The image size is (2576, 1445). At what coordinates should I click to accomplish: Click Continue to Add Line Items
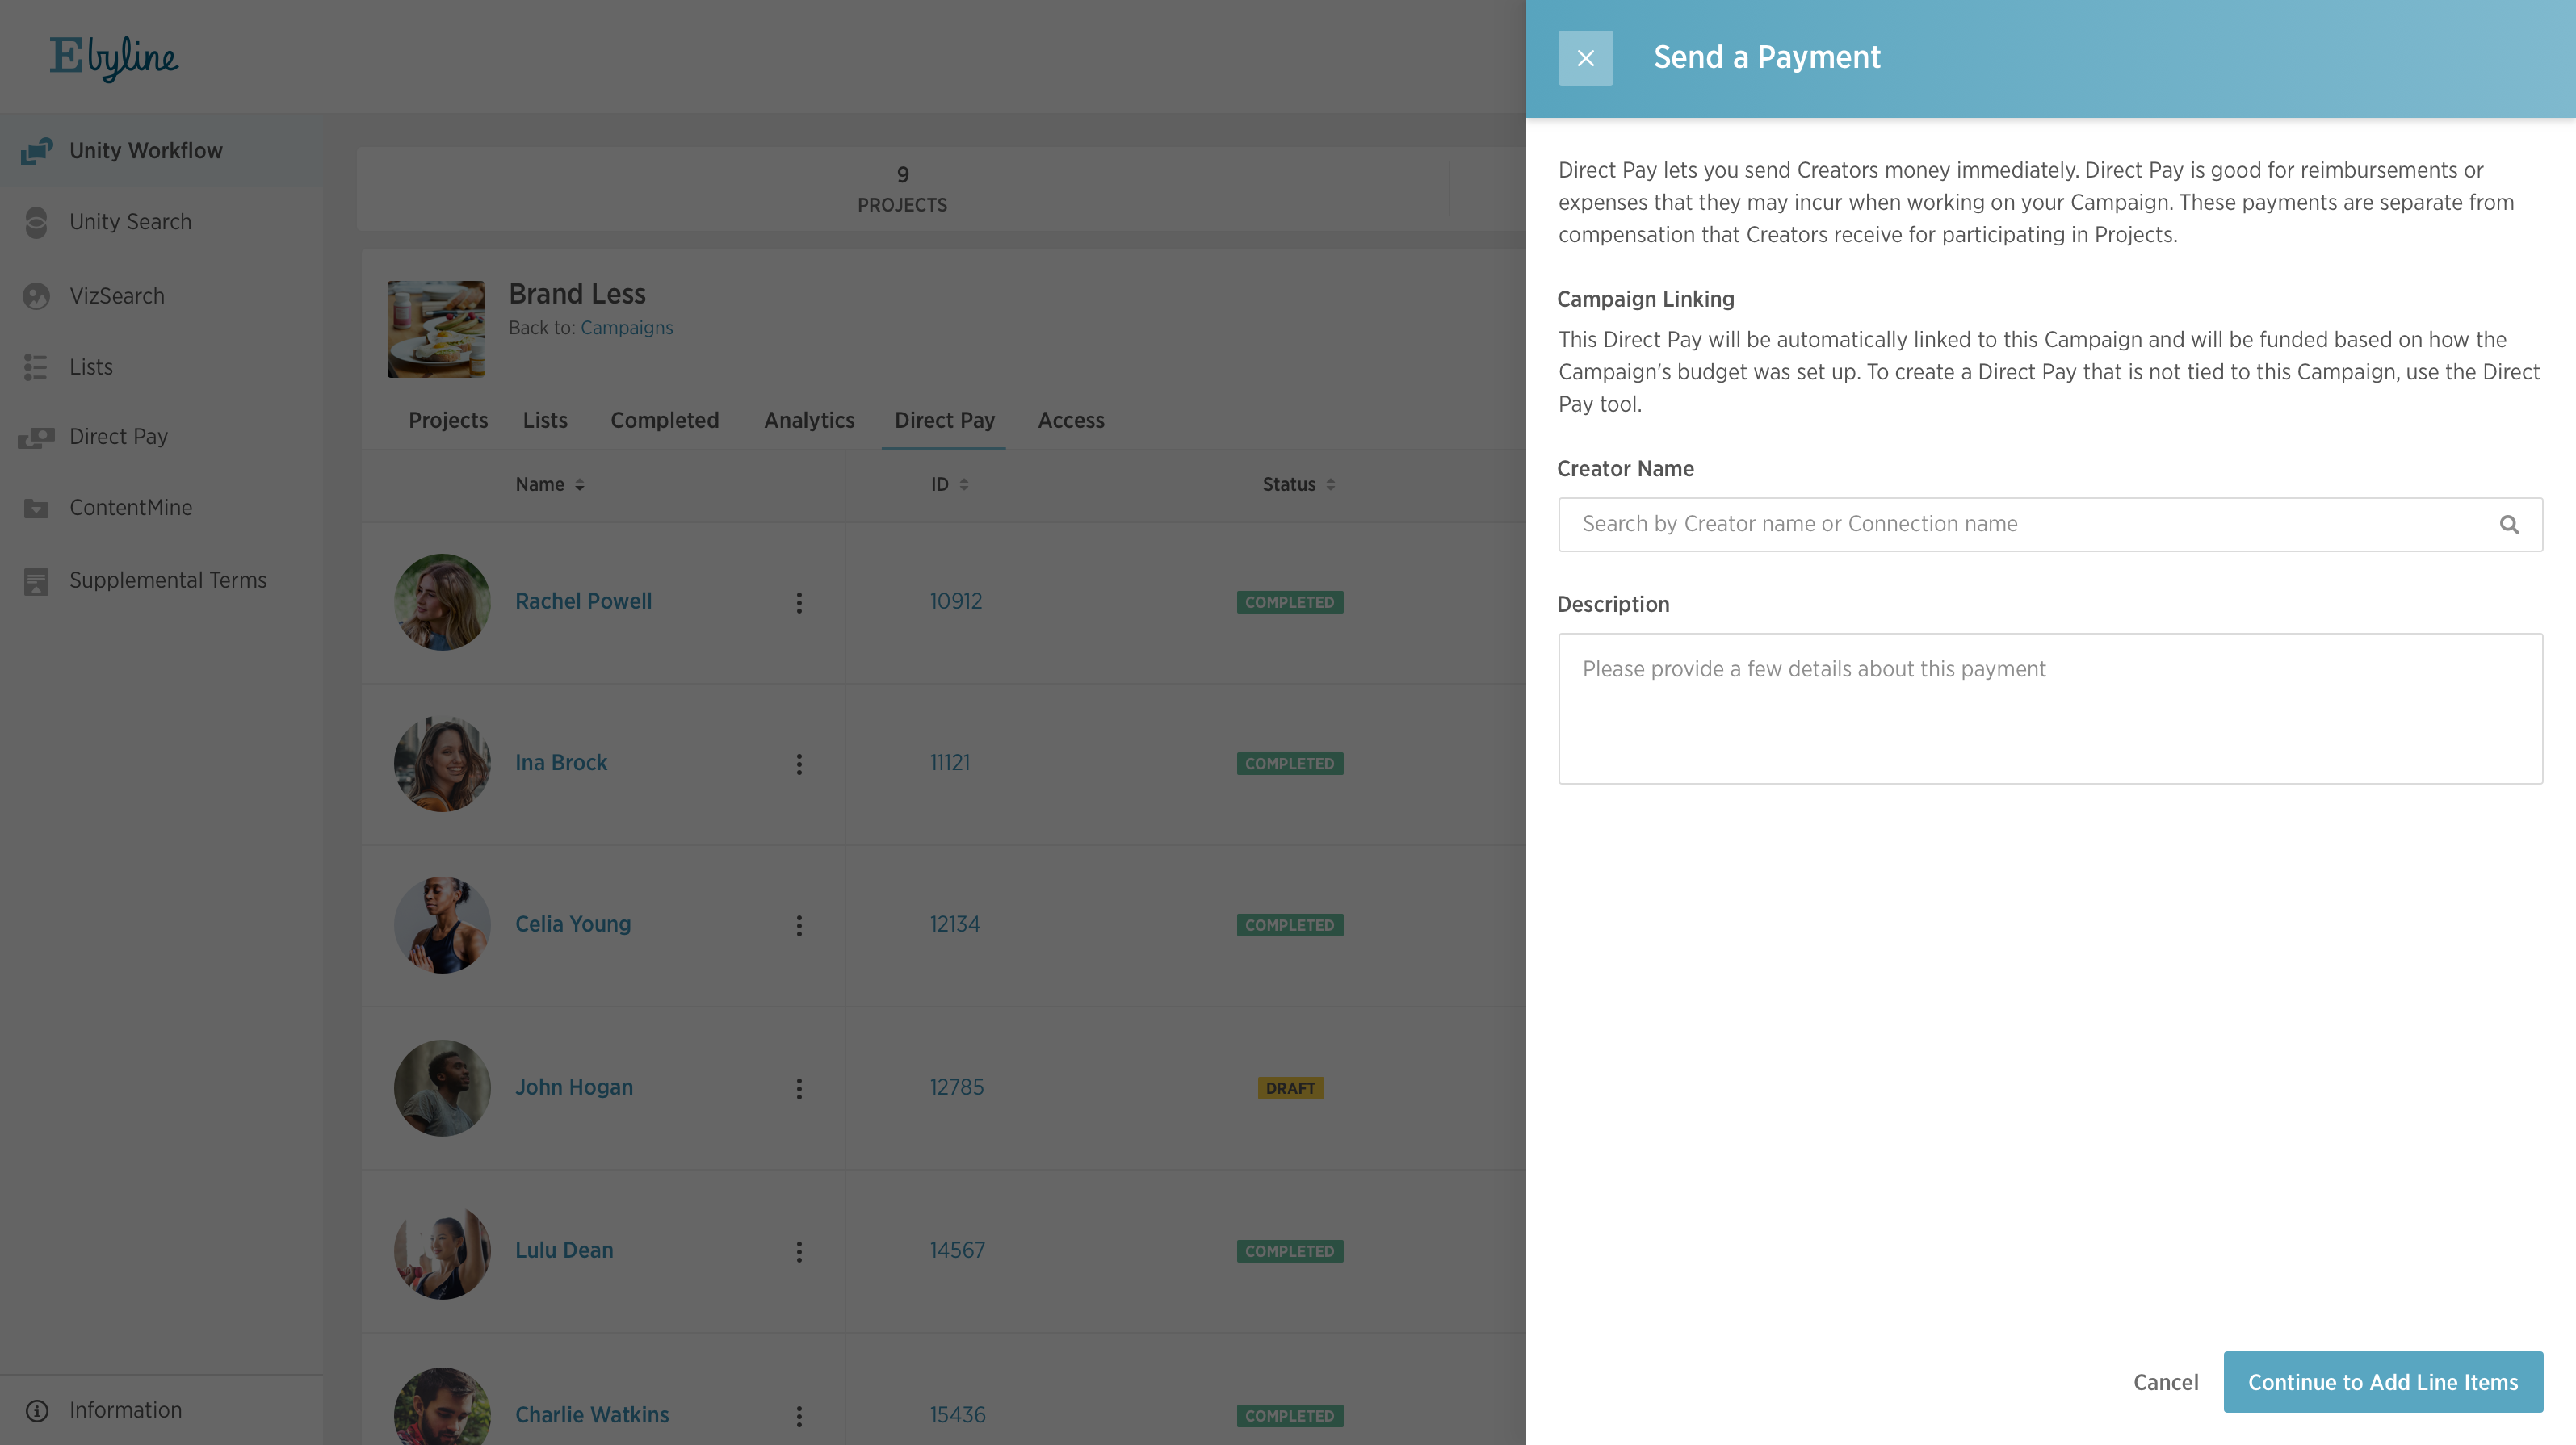click(x=2383, y=1383)
